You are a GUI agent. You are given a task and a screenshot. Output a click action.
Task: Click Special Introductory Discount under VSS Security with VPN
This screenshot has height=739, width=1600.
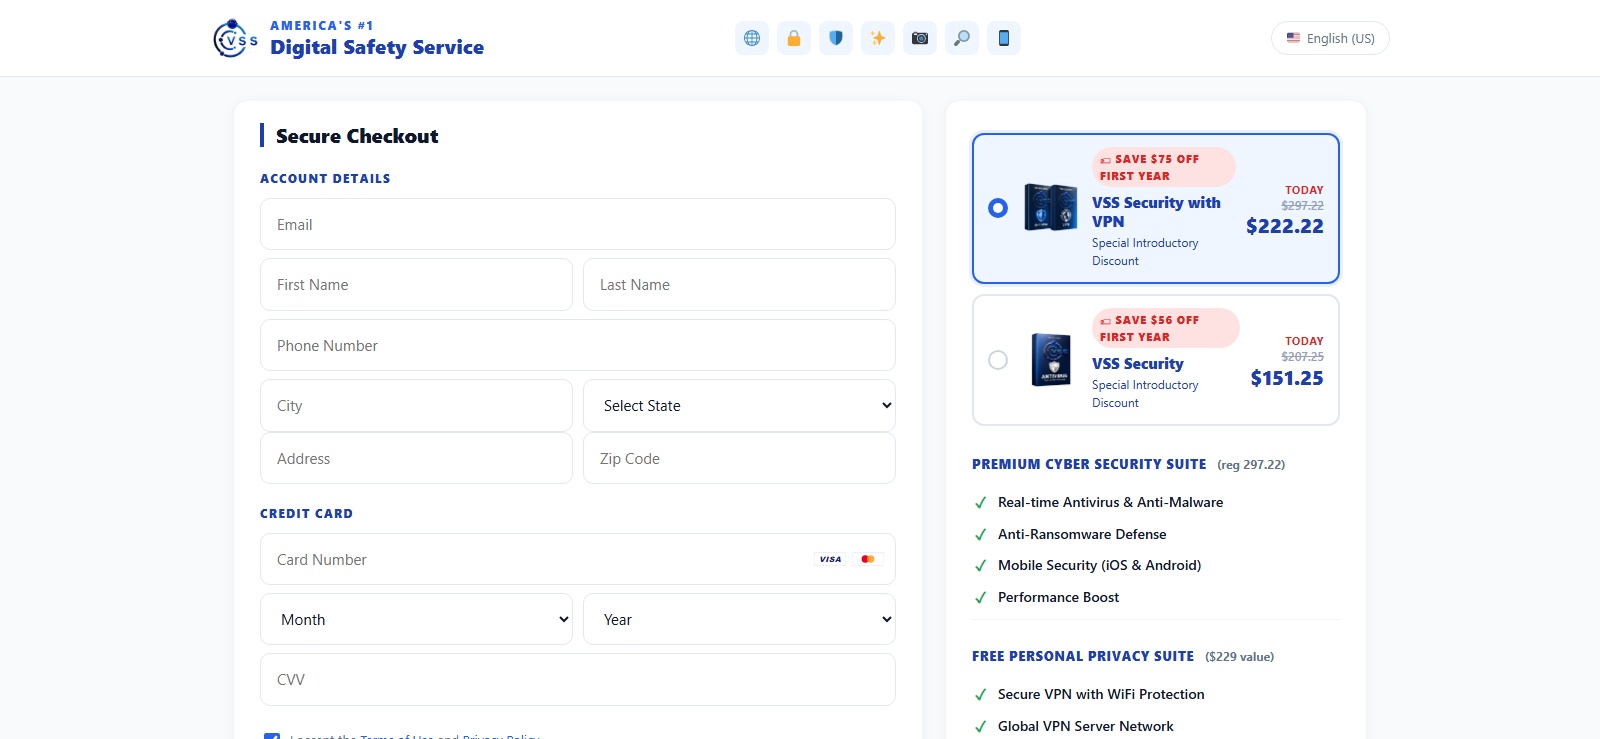(x=1145, y=252)
